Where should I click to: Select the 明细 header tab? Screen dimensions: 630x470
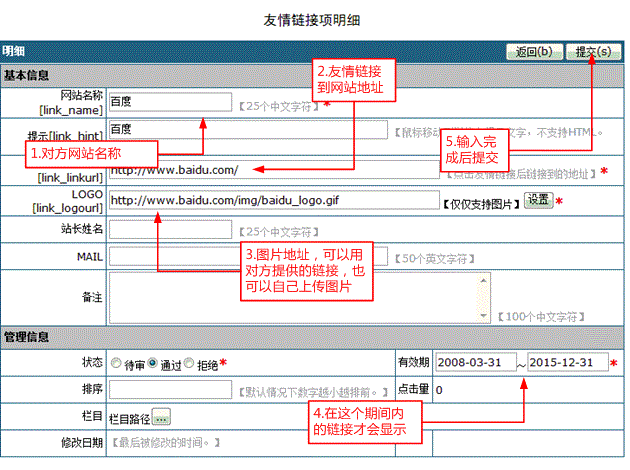point(14,52)
